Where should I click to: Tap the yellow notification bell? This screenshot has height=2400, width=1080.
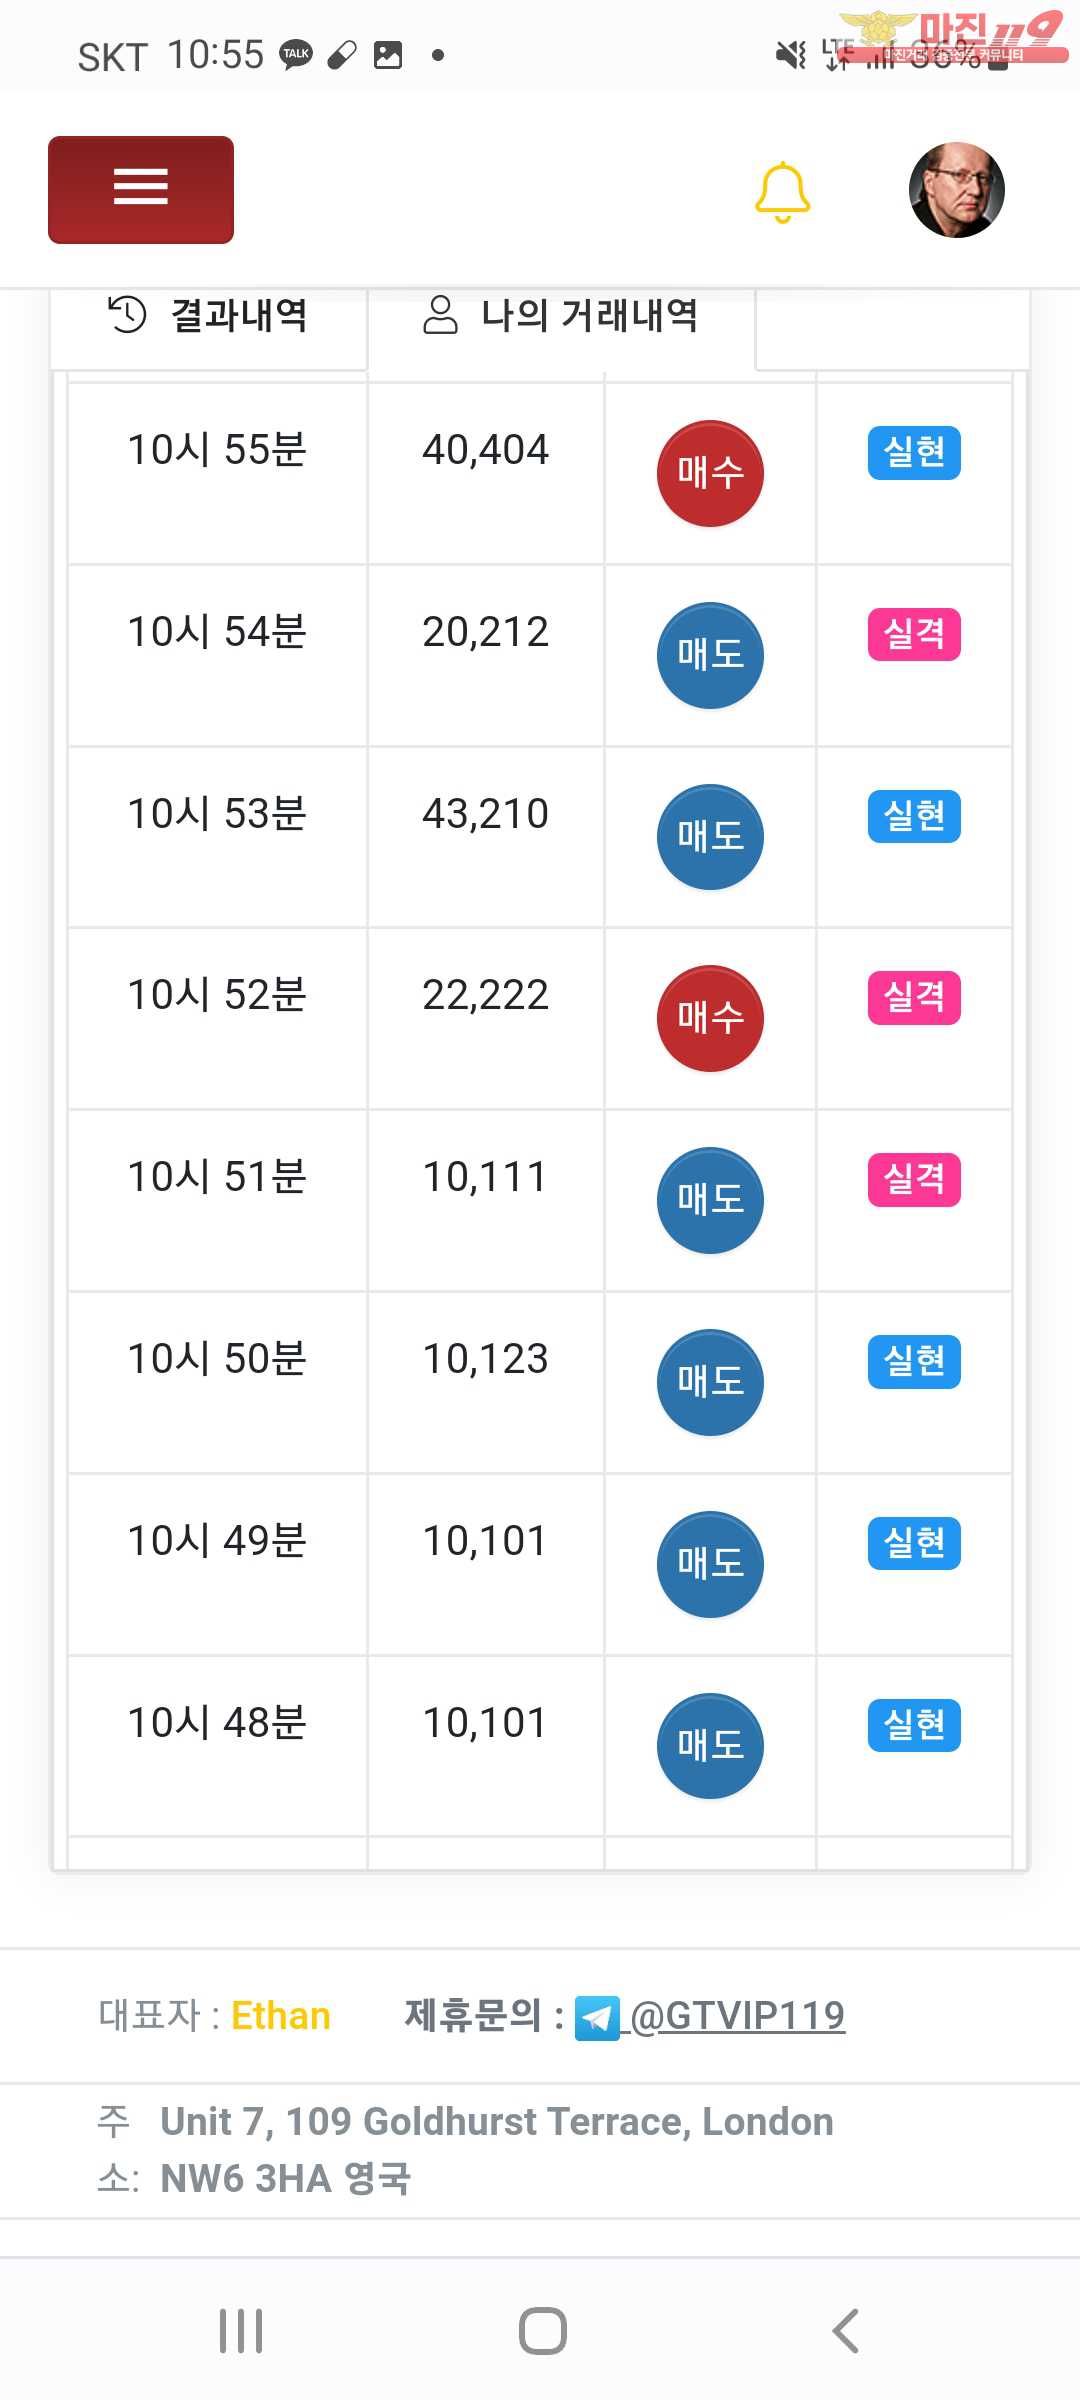tap(782, 191)
